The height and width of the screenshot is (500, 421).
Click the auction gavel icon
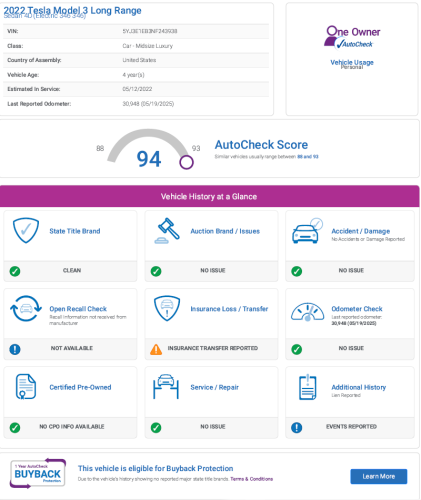point(167,231)
